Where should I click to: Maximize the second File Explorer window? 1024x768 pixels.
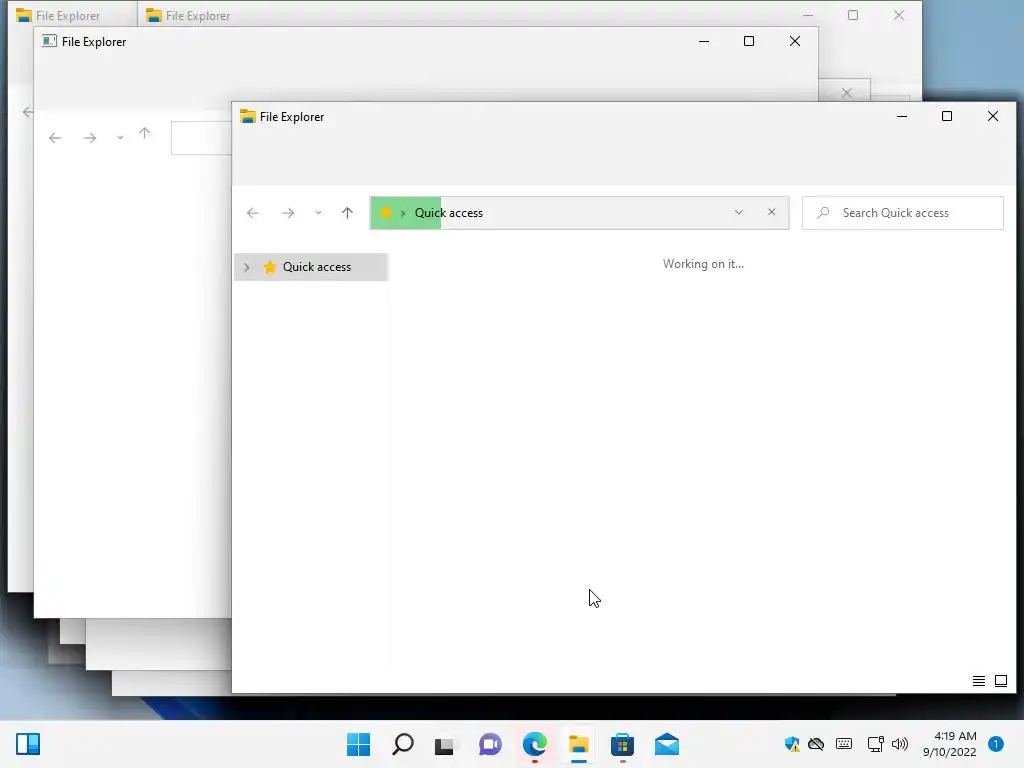(749, 41)
